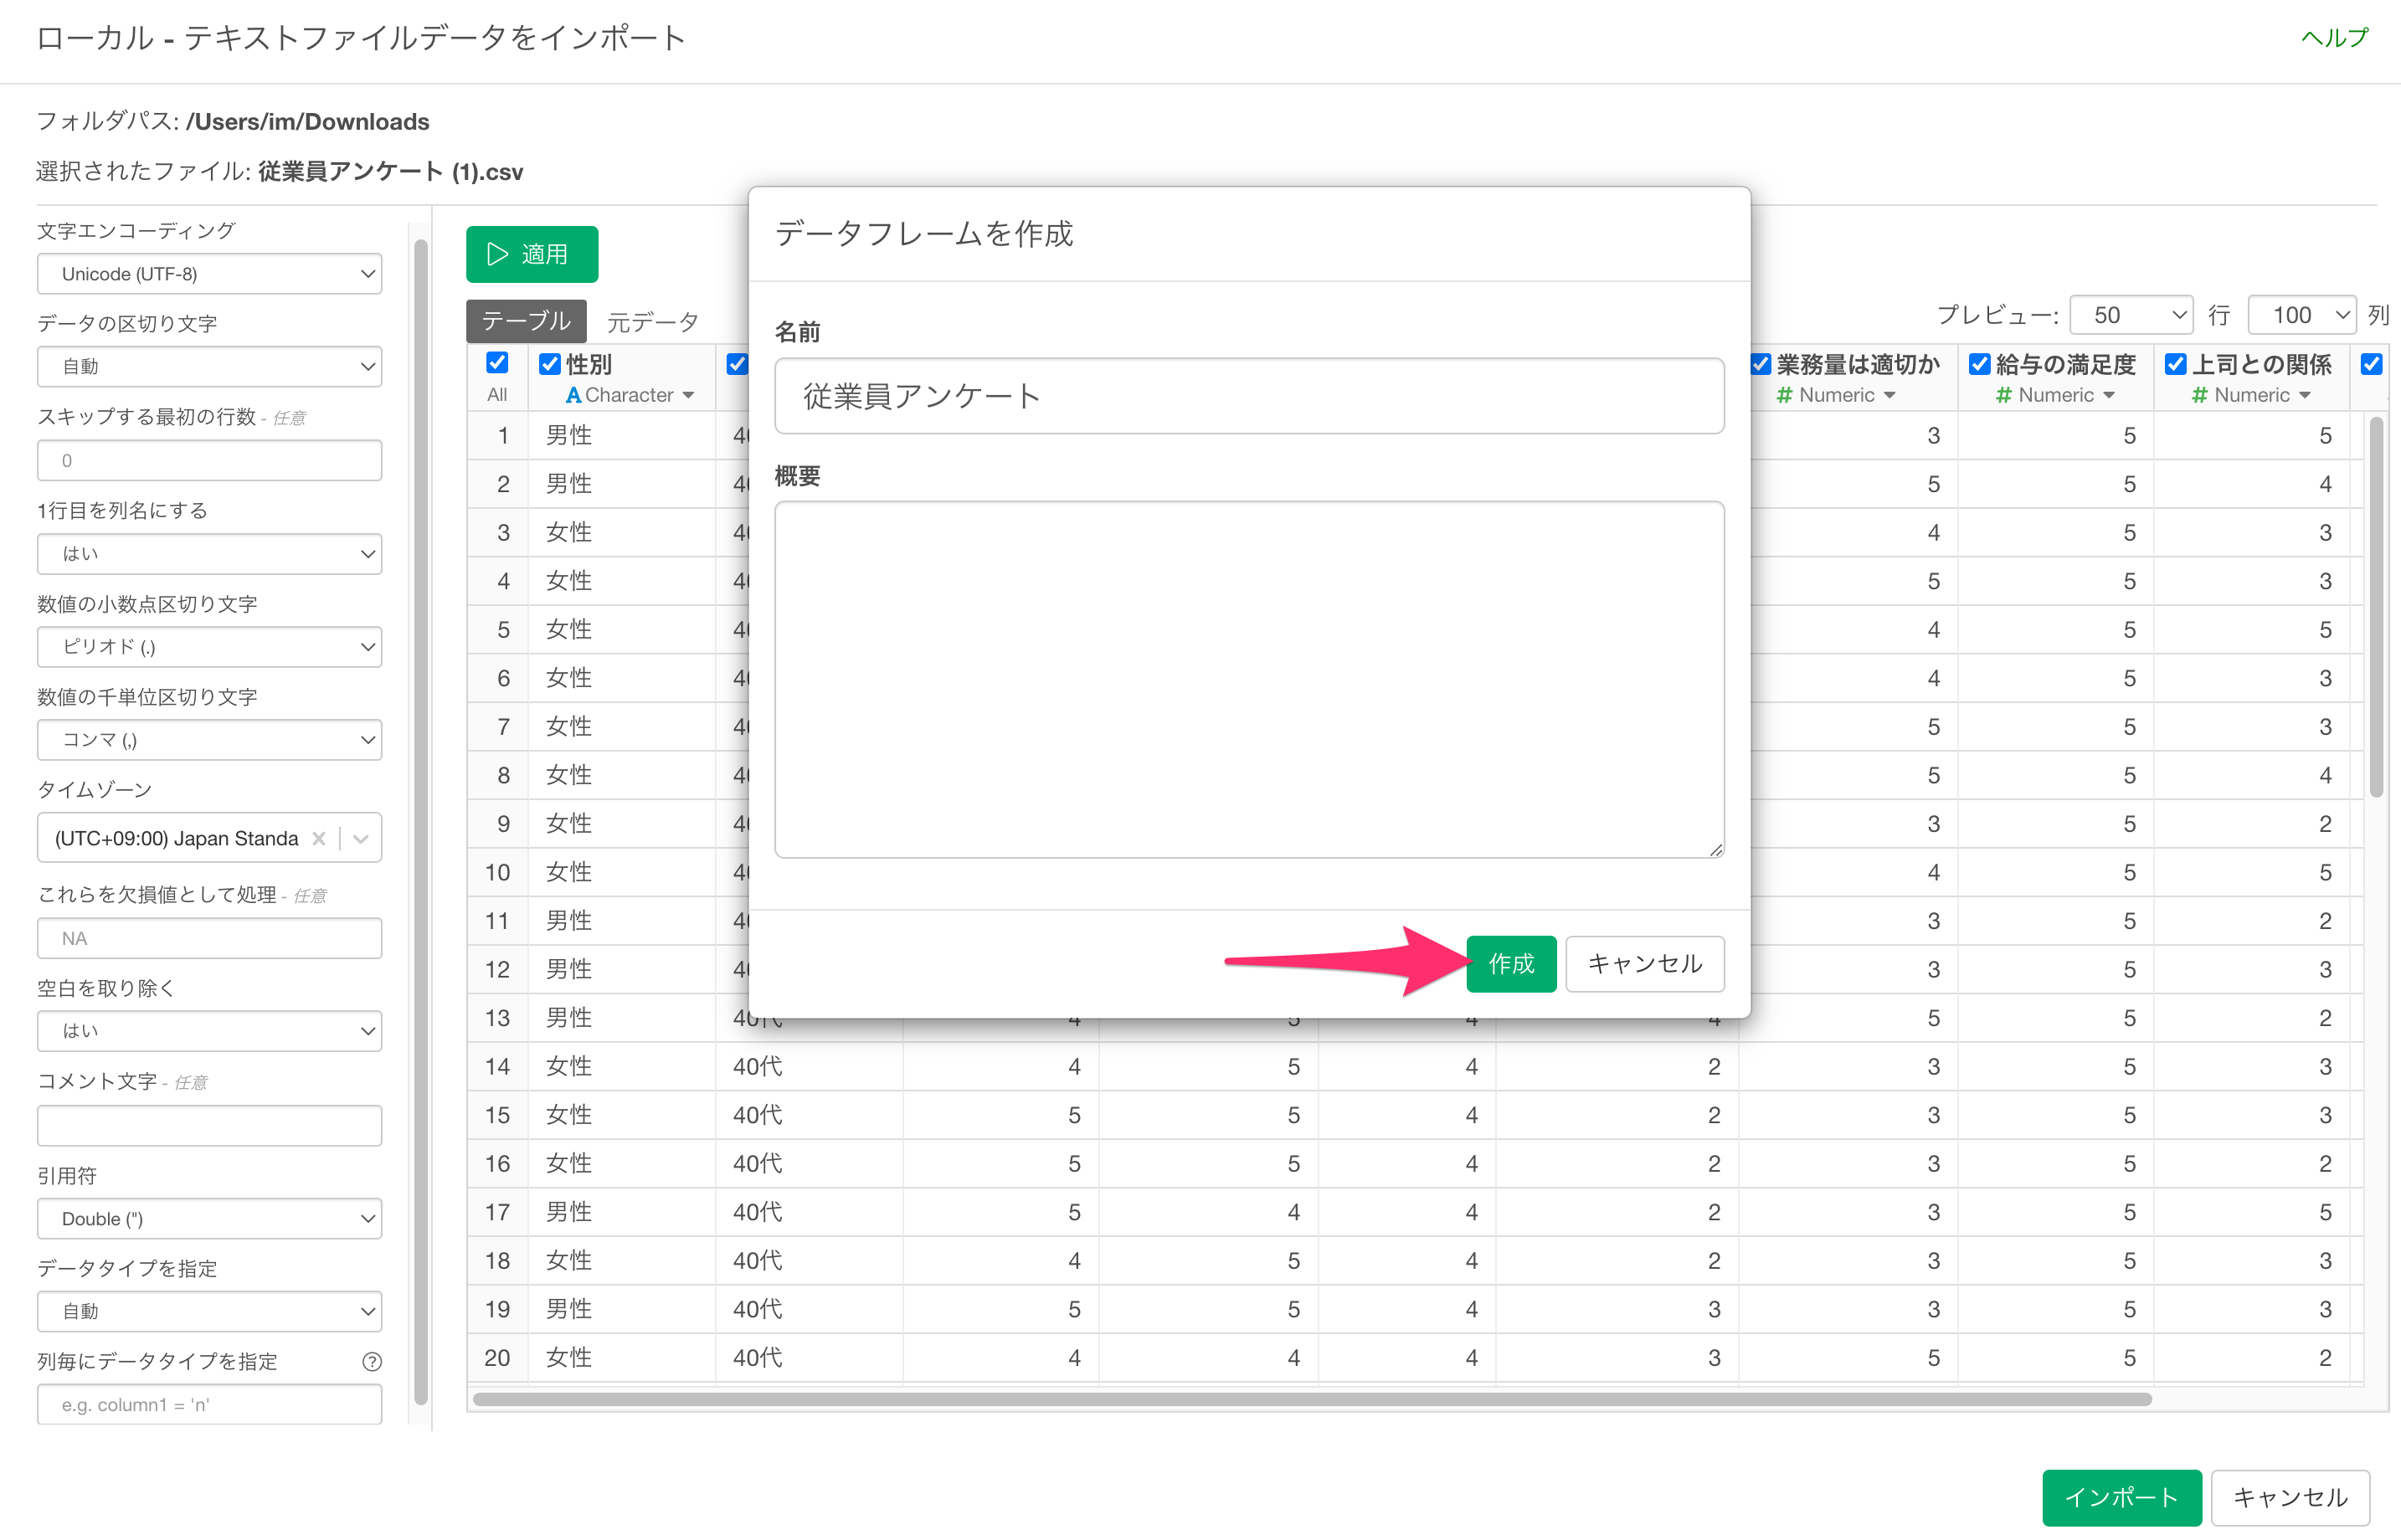The height and width of the screenshot is (1540, 2401).
Task: Click the green 適用 button
Action: tap(532, 254)
